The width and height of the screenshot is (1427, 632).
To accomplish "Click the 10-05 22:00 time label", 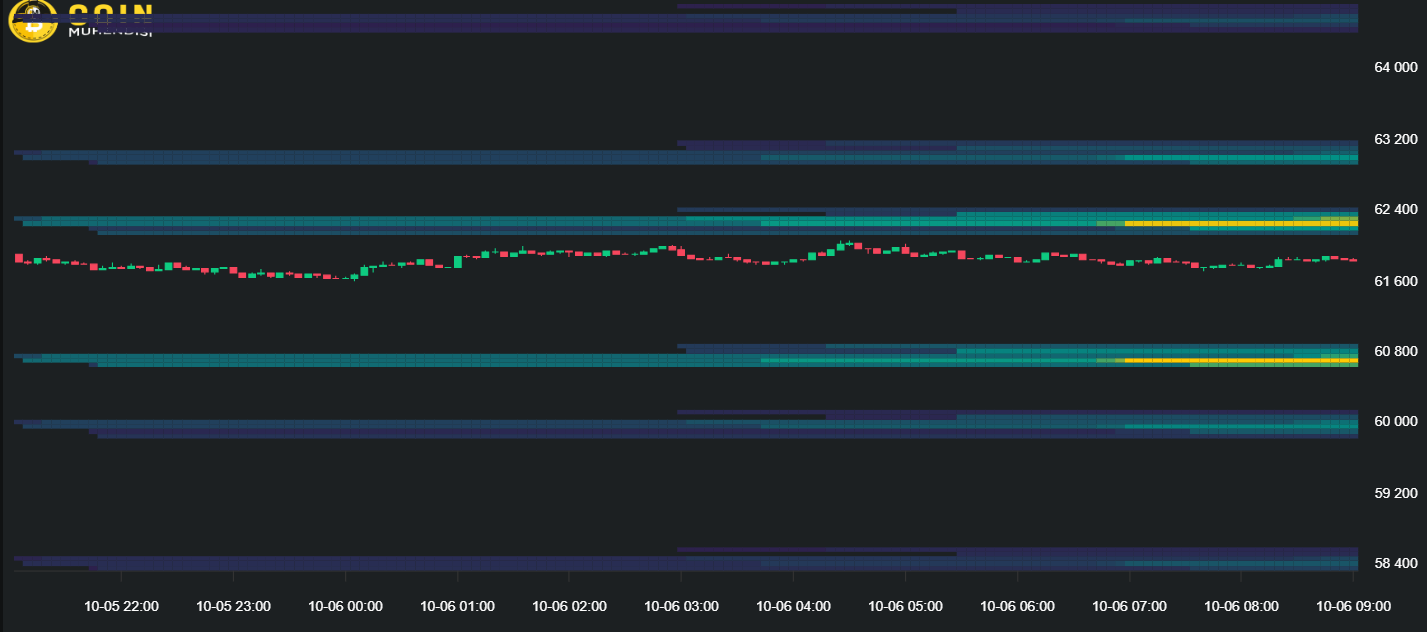I will (121, 605).
